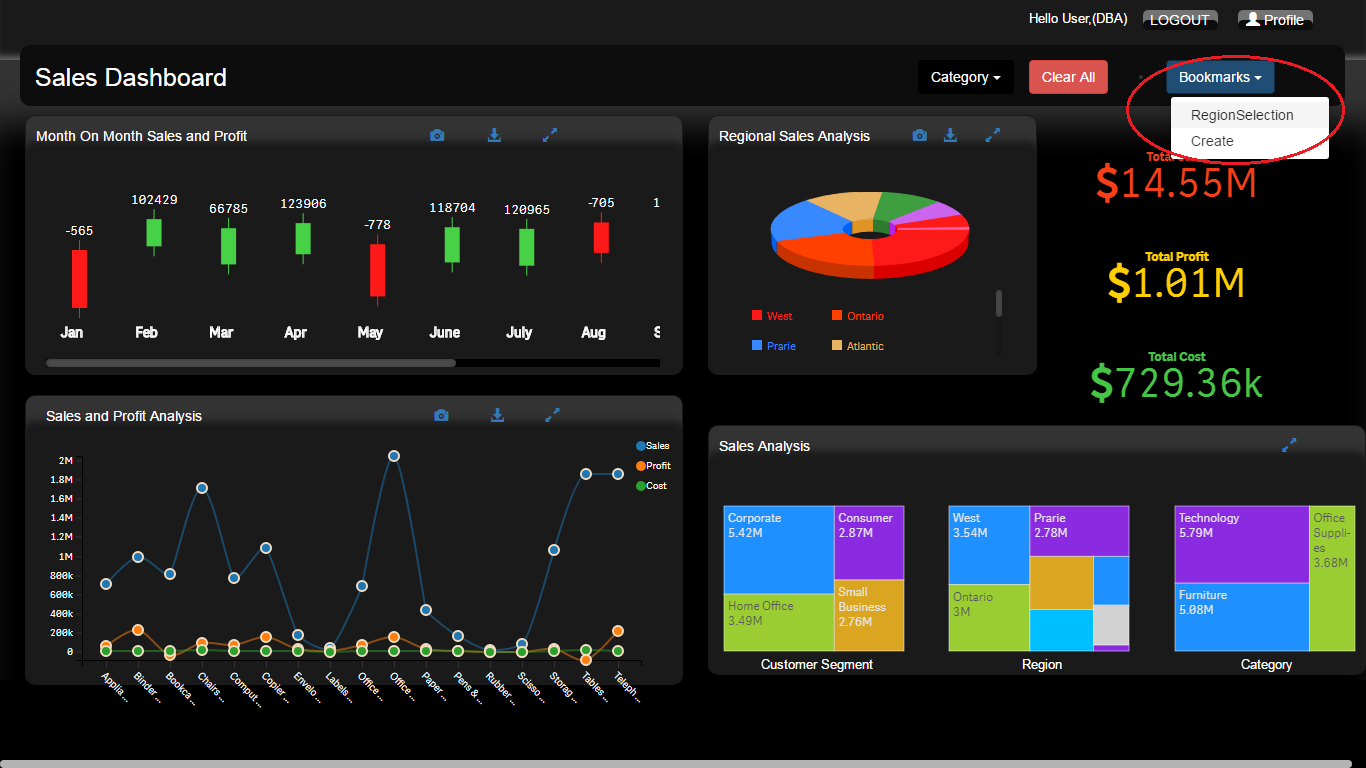Expand Month On Month chart to fullscreen
Screen dimensions: 1366x768
pyautogui.click(x=549, y=135)
